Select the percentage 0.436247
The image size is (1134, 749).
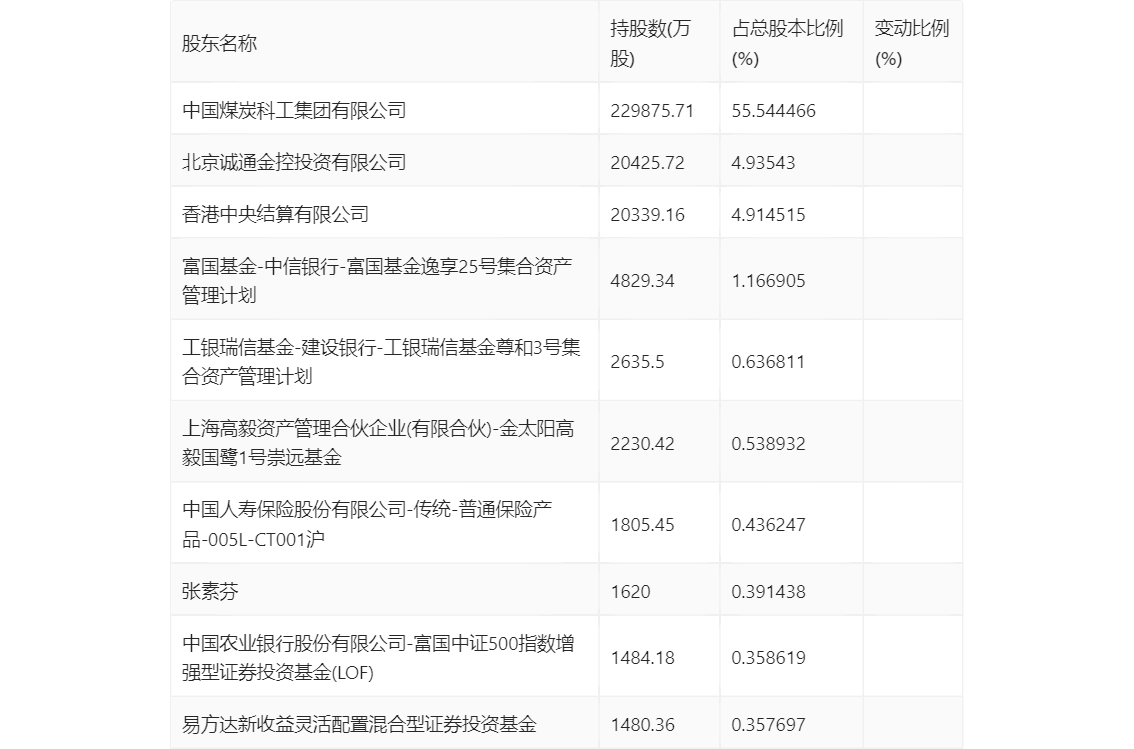[x=768, y=524]
